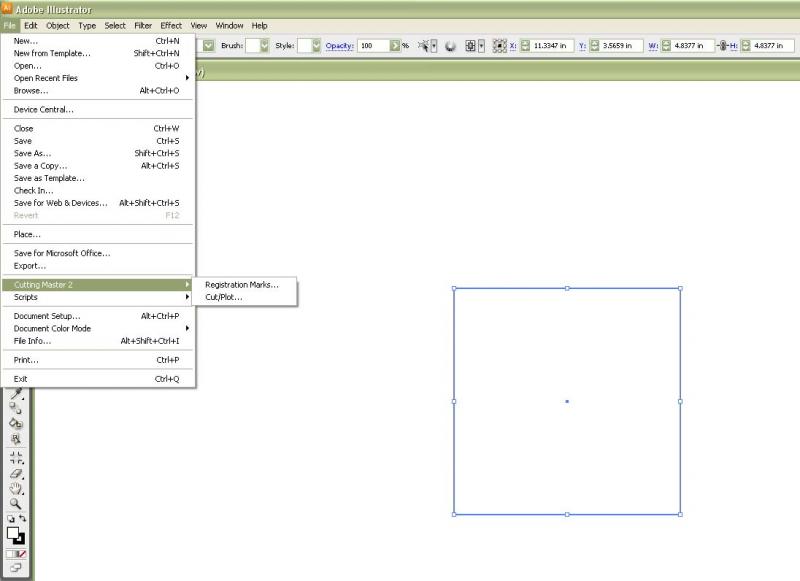Select the Crop Area tool
This screenshot has height=581, width=800.
coord(16,458)
